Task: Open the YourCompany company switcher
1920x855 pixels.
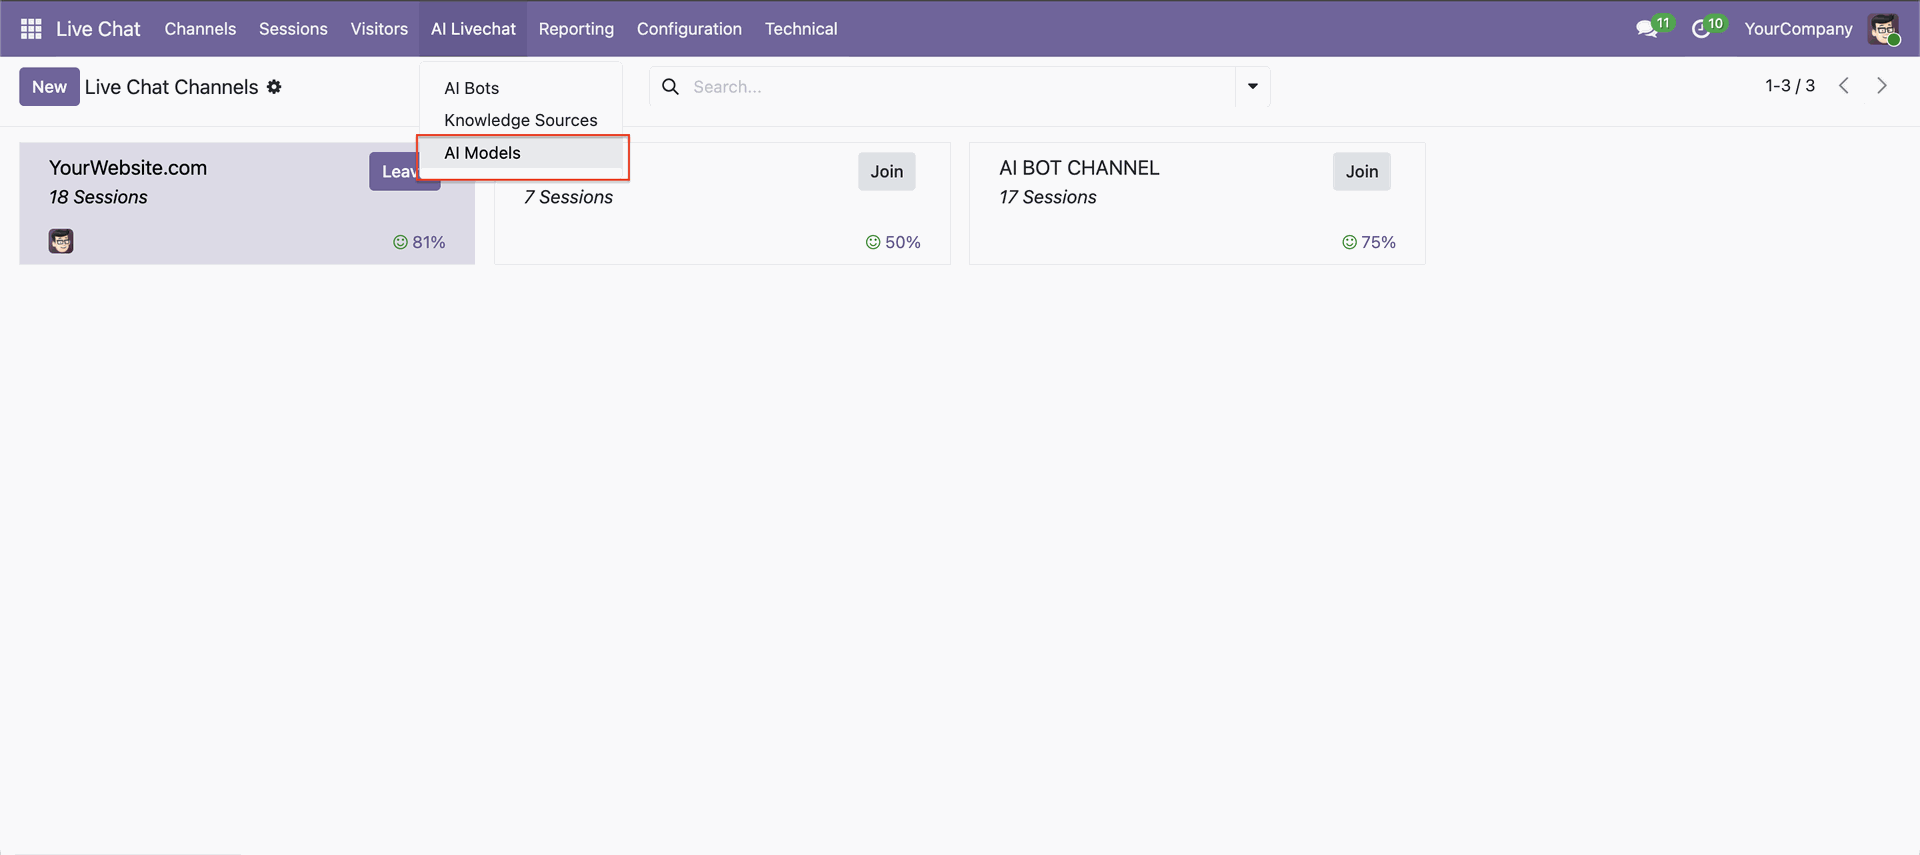Action: click(1797, 29)
